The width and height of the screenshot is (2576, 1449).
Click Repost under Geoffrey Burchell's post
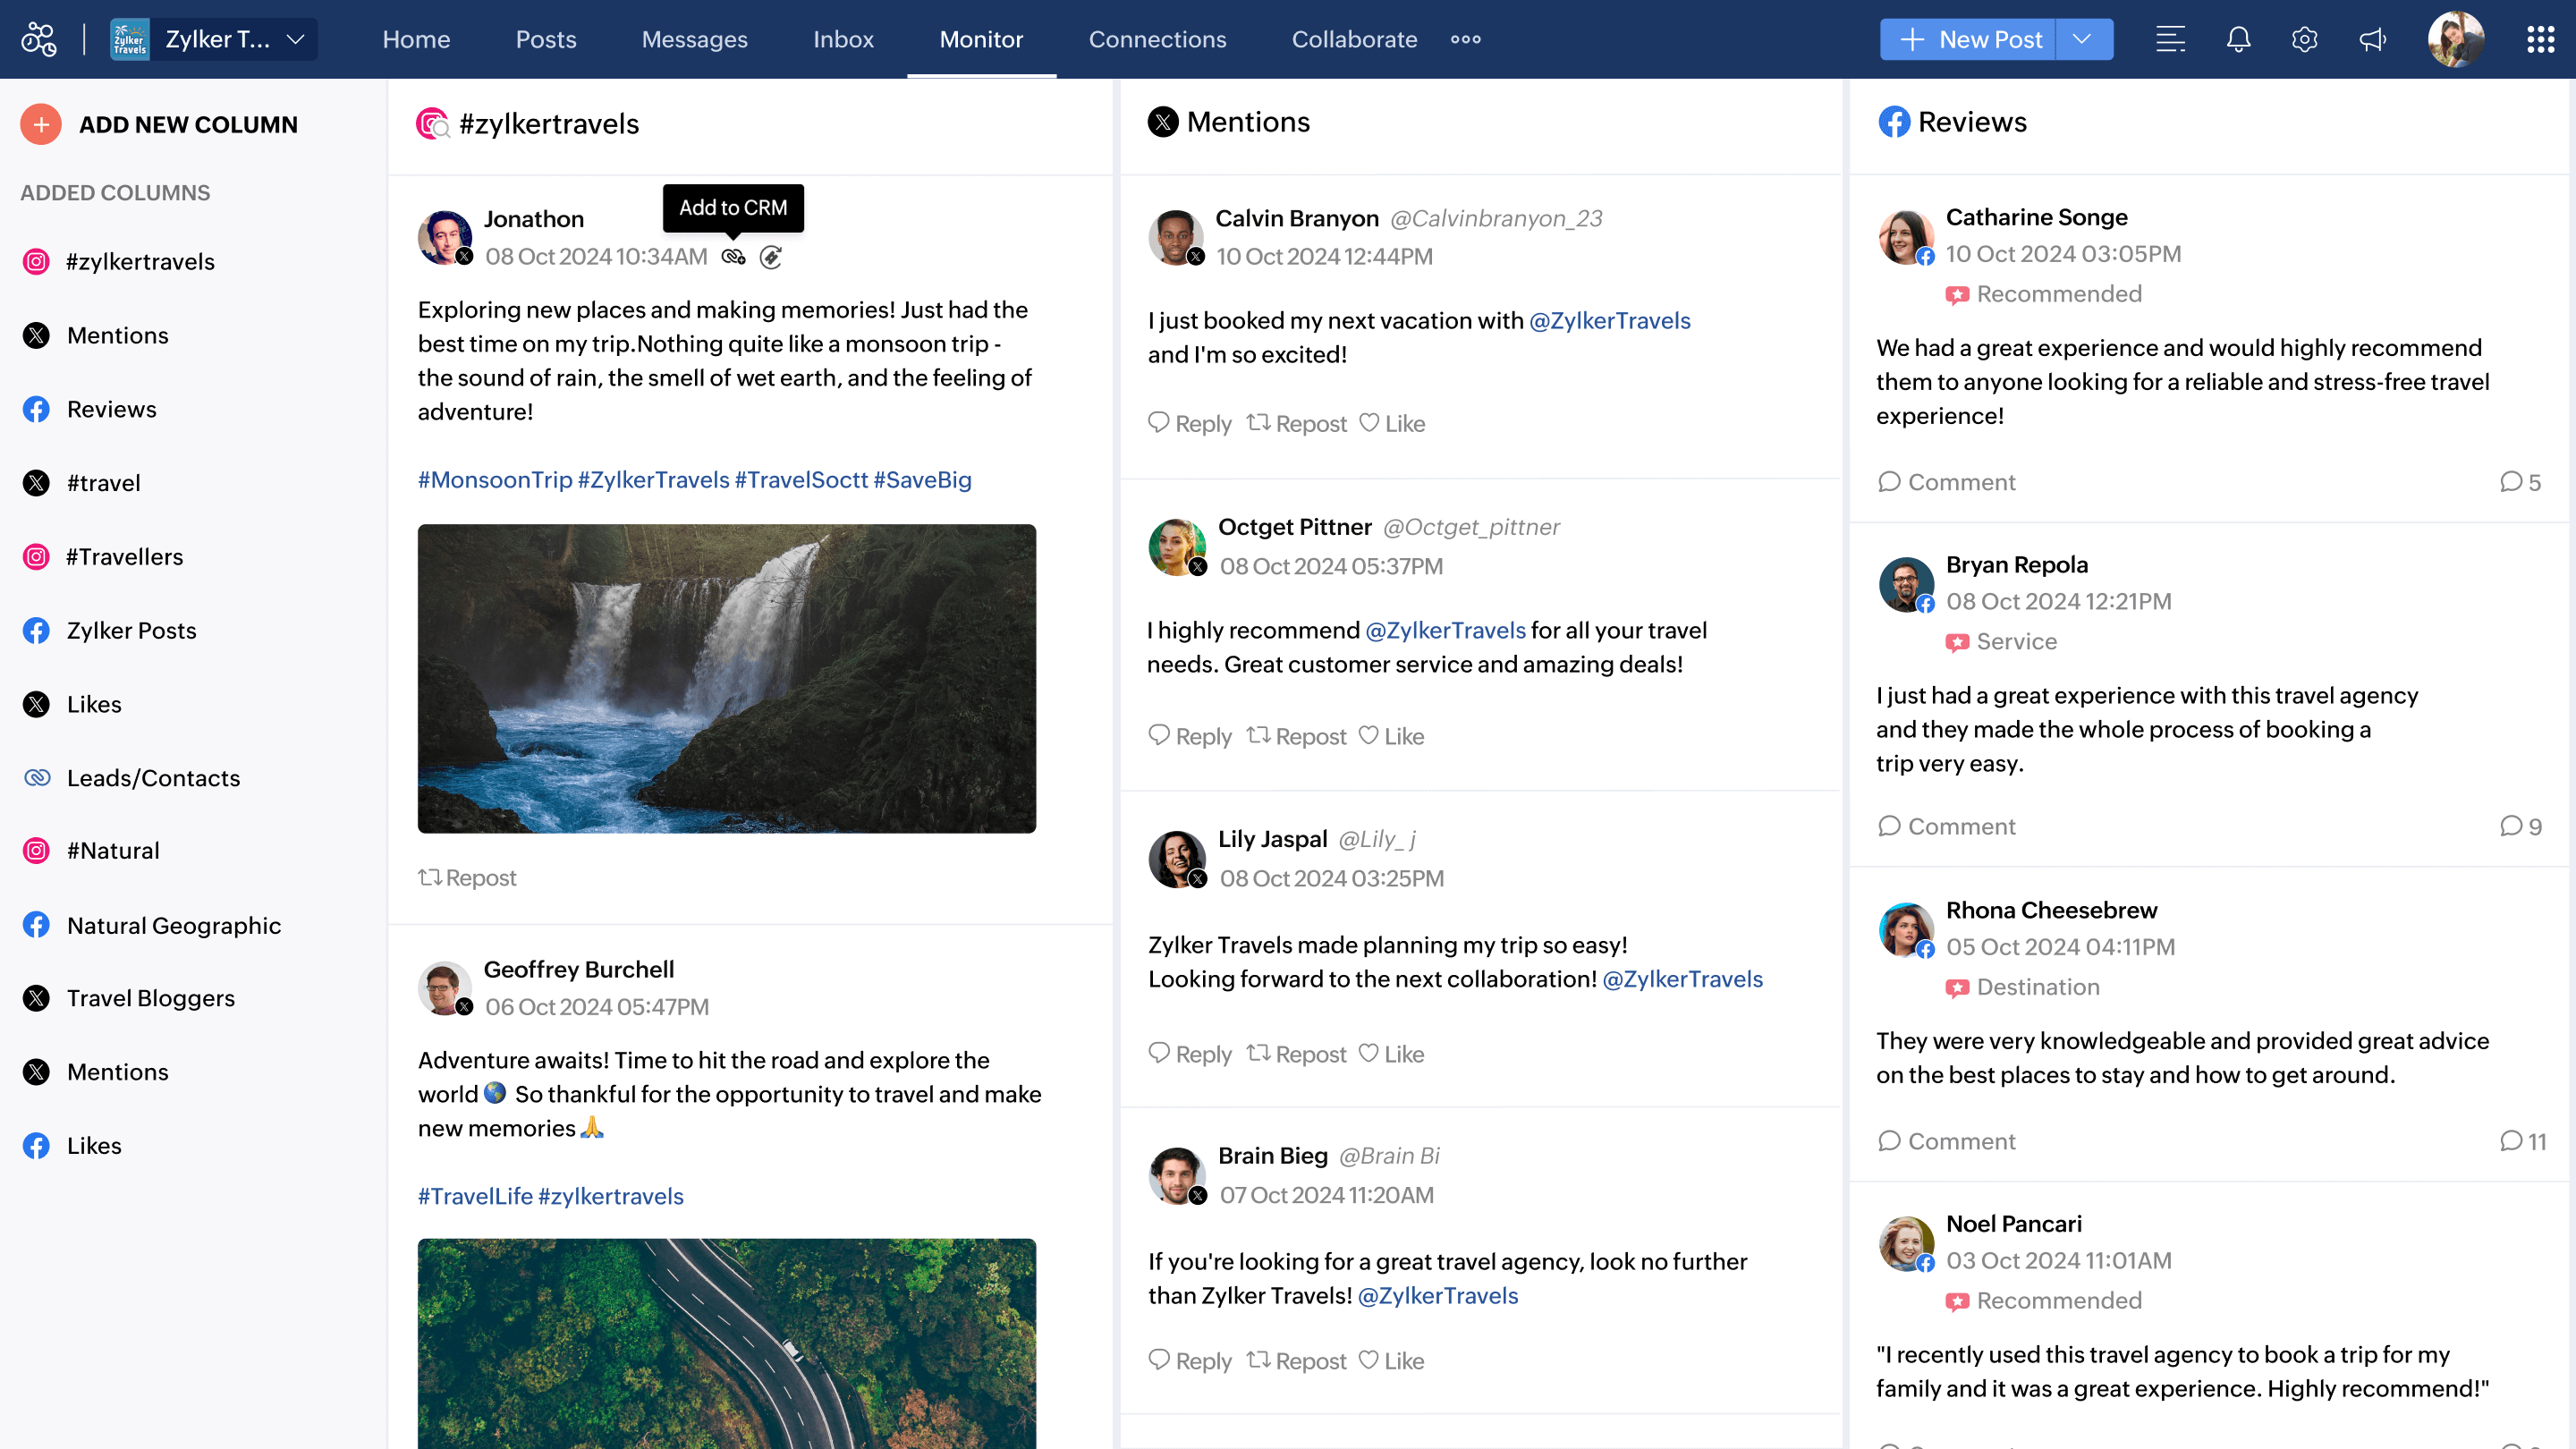click(x=467, y=876)
